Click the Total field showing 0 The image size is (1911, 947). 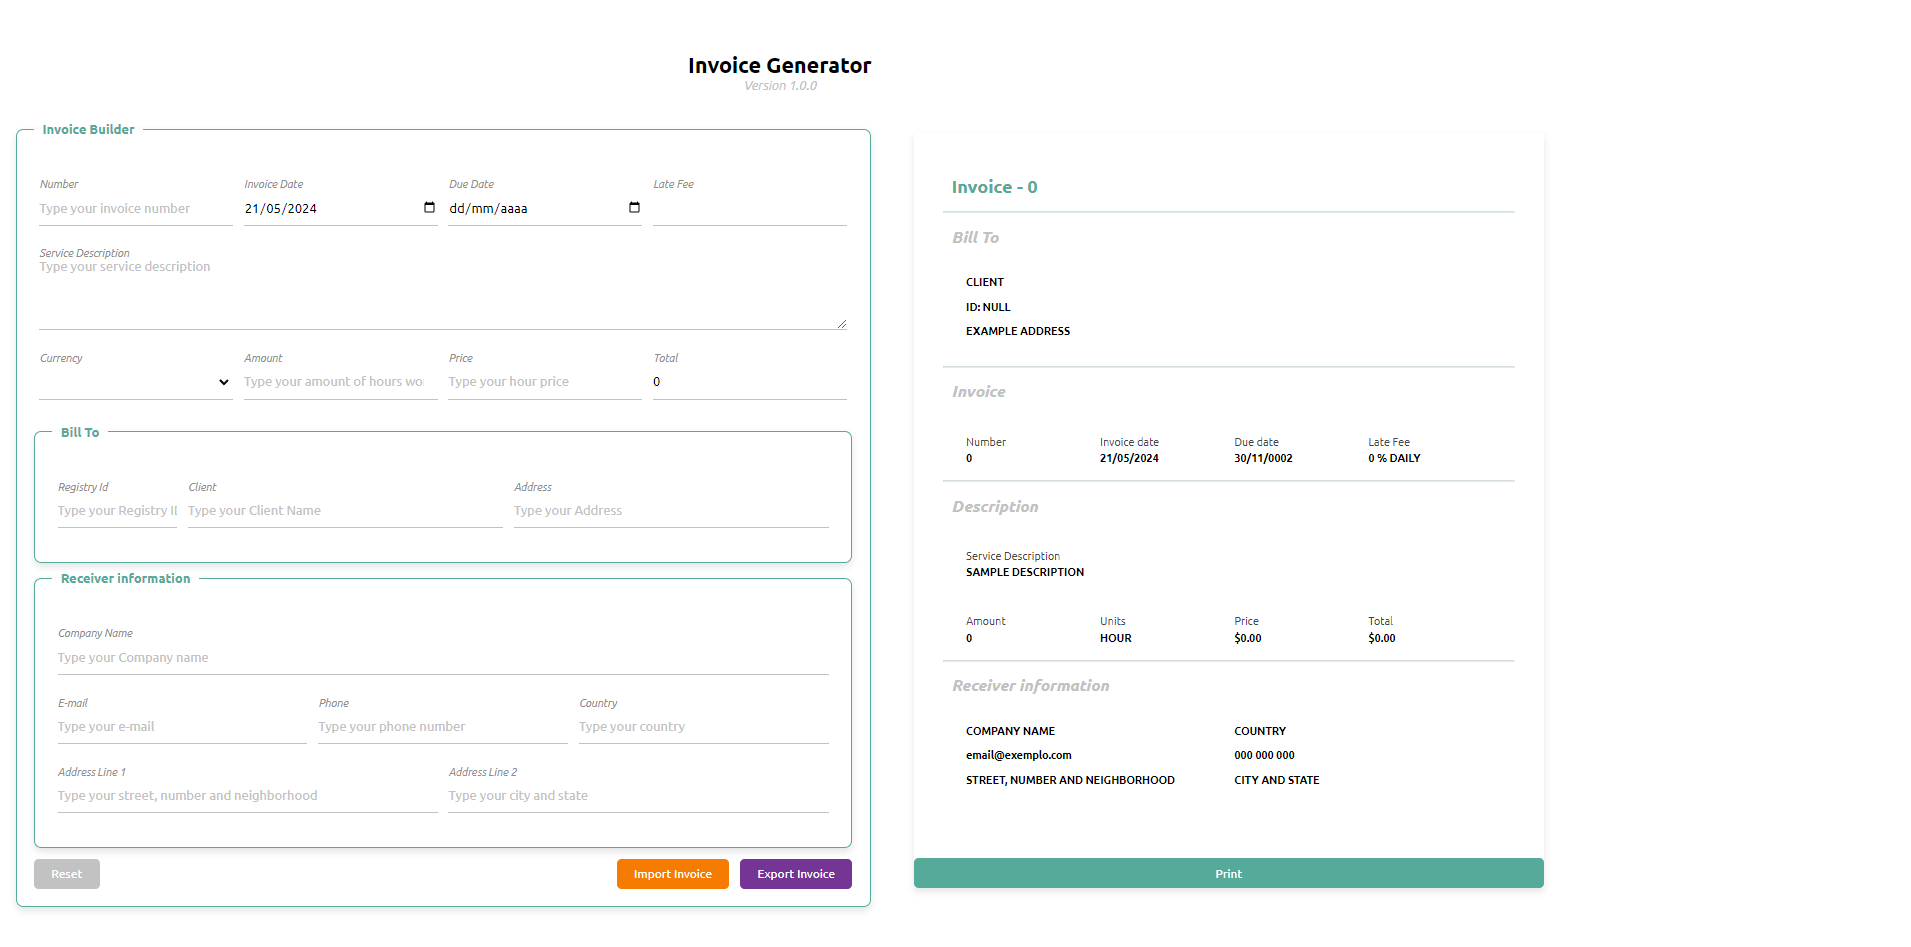750,382
